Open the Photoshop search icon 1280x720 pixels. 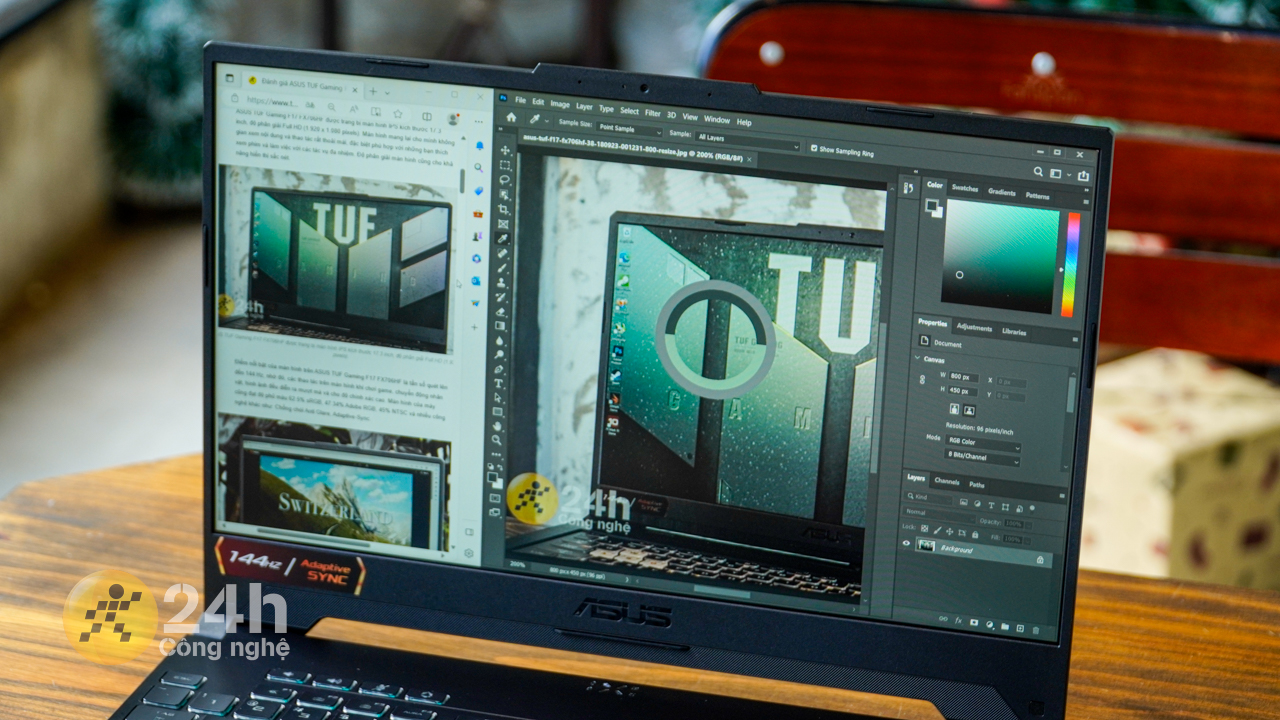[x=1040, y=172]
